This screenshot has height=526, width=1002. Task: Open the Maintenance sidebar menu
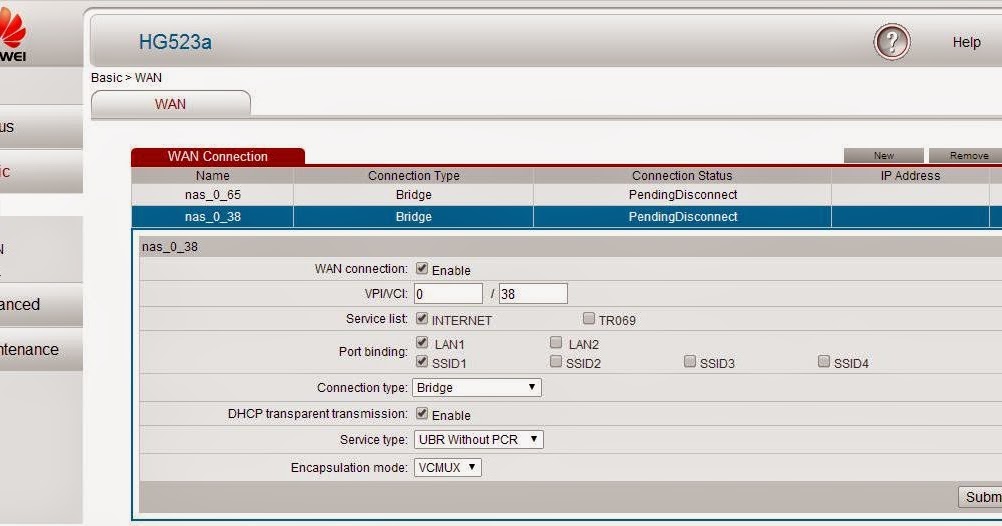(41, 349)
